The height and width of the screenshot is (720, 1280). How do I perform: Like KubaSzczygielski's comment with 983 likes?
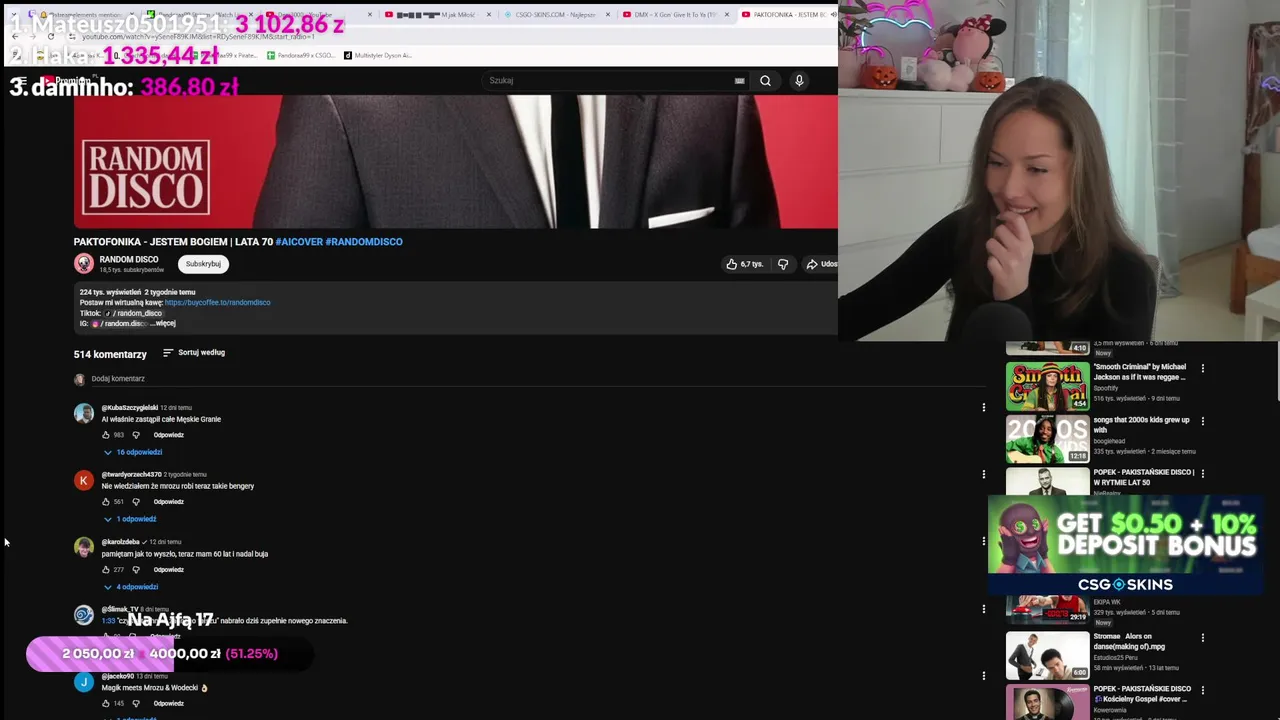[x=106, y=435]
